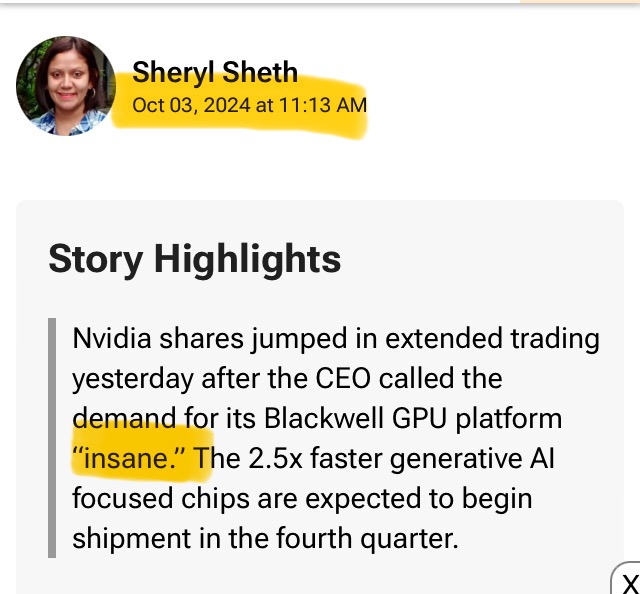Click the word yesterday in the summary
Viewport: 640px width, 594px height.
pyautogui.click(x=133, y=378)
